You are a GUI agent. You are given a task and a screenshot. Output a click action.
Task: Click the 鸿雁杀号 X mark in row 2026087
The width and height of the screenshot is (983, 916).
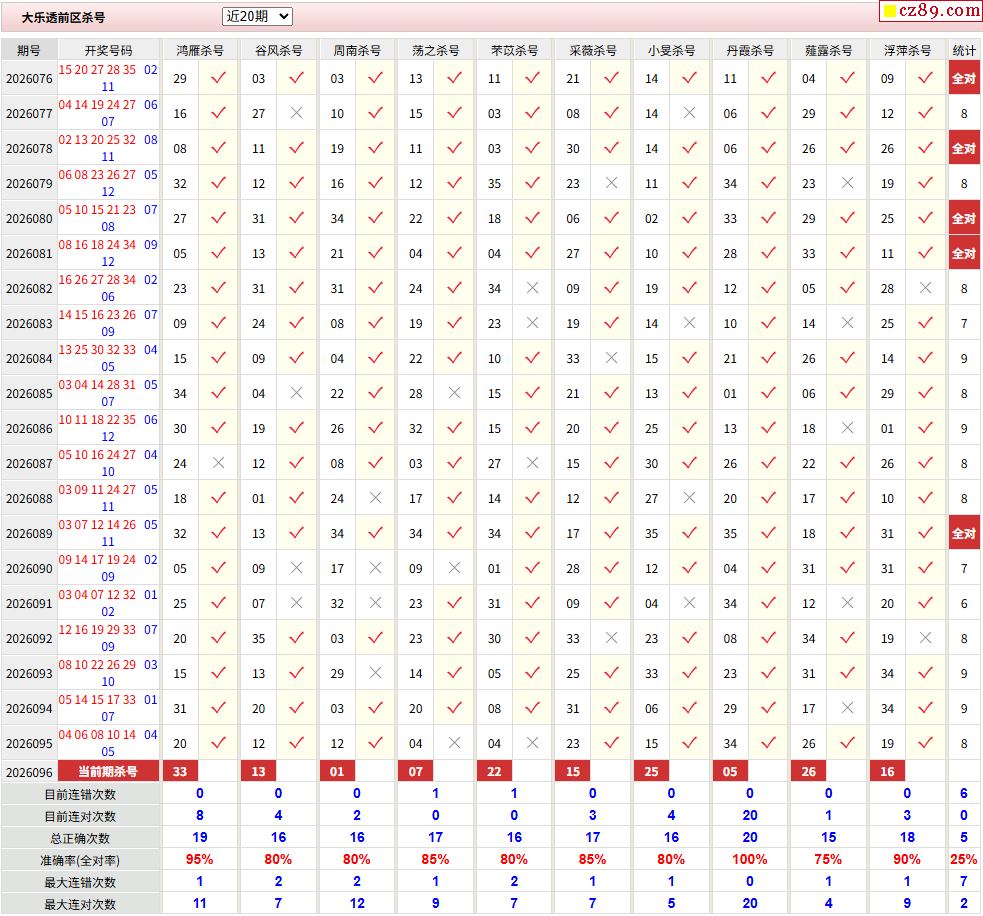(218, 463)
